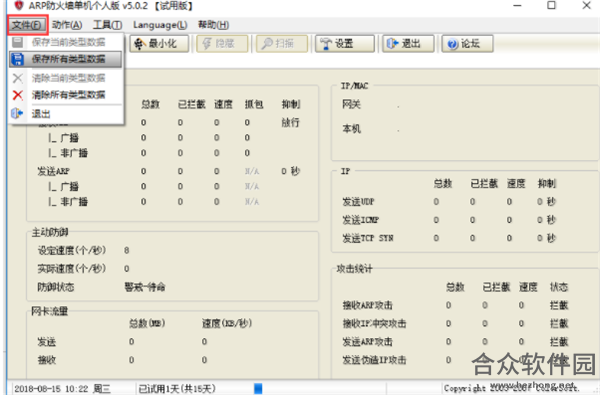Viewport: 600px width, 395px height.
Task: Open the 论坛 forum button
Action: tap(467, 44)
